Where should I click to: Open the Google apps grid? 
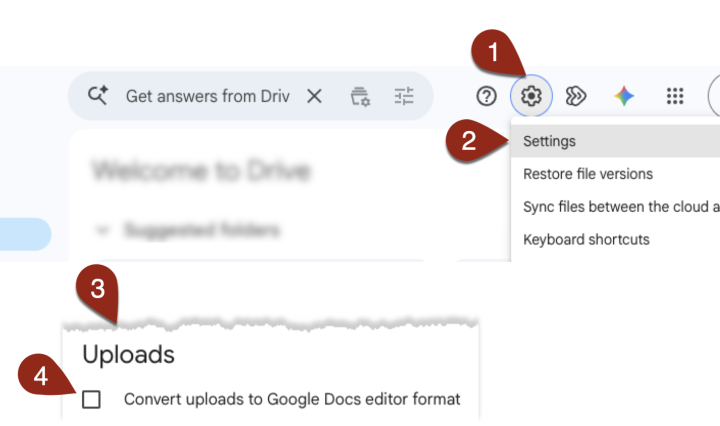click(675, 96)
